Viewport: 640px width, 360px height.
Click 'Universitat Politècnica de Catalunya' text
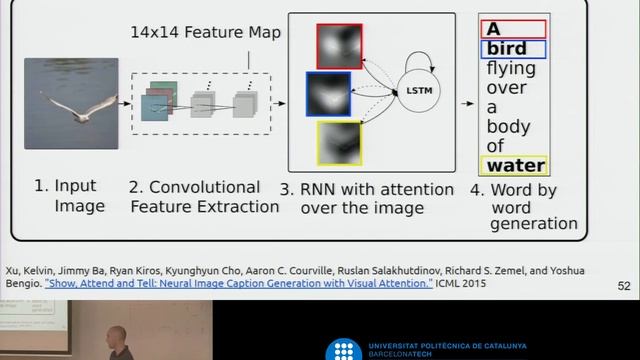coord(447,346)
